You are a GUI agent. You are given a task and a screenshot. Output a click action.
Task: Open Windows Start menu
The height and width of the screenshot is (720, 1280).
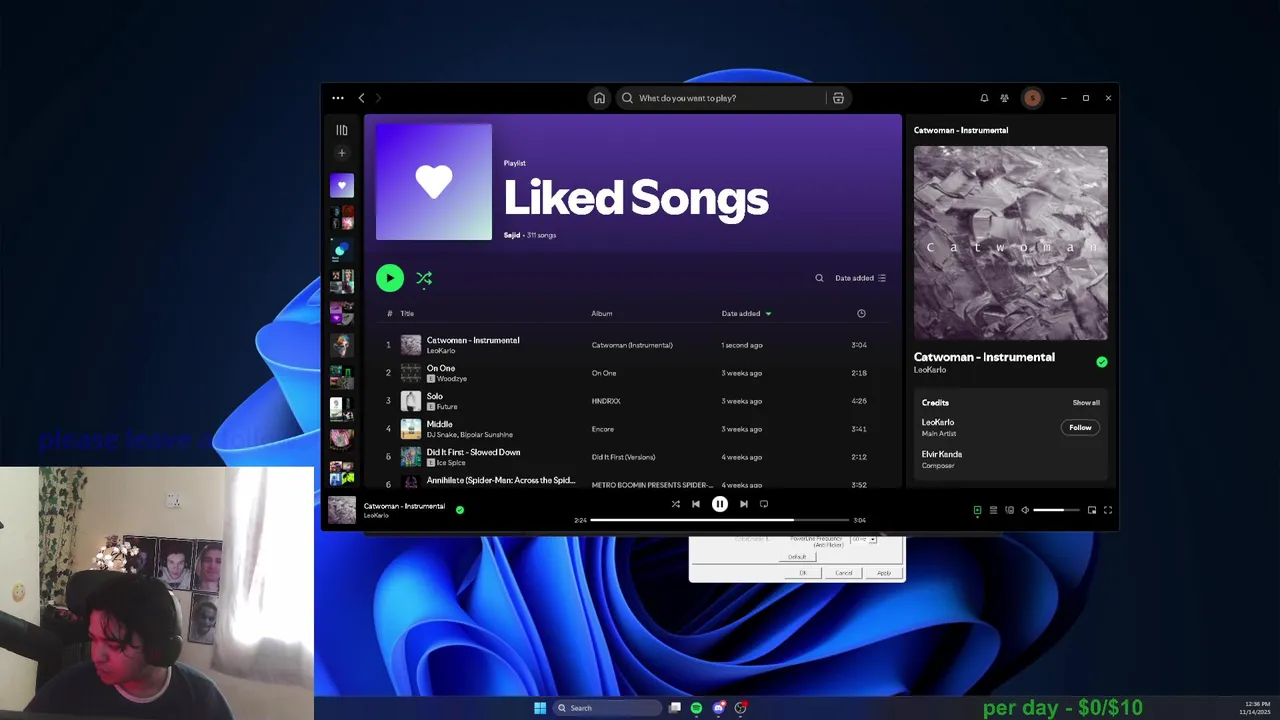click(540, 708)
